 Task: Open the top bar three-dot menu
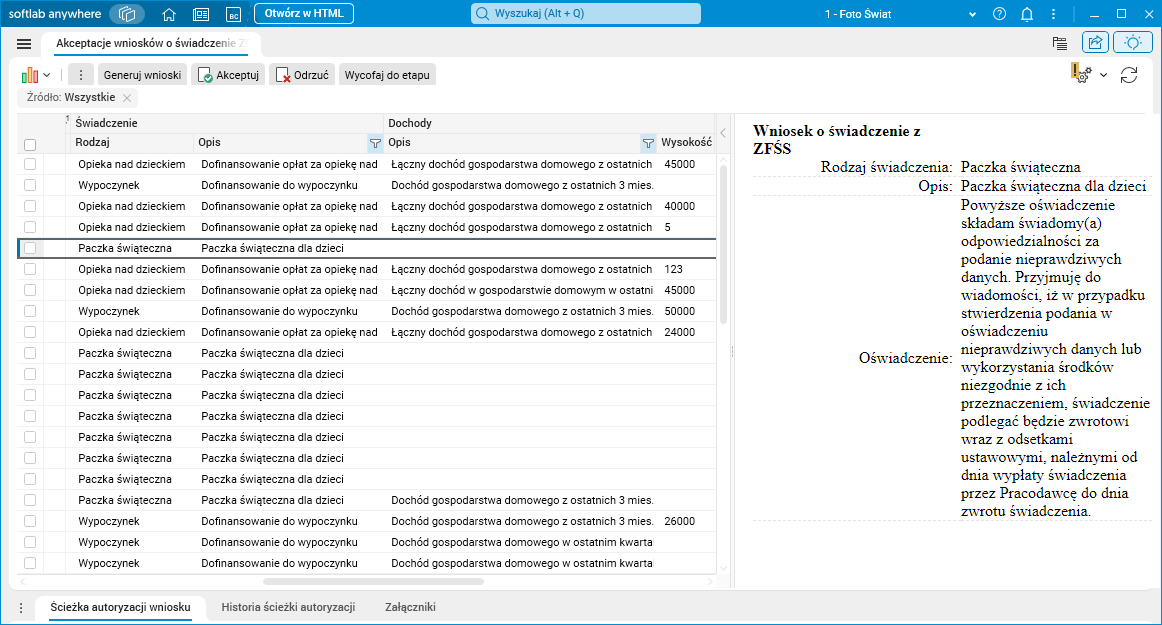click(1053, 14)
